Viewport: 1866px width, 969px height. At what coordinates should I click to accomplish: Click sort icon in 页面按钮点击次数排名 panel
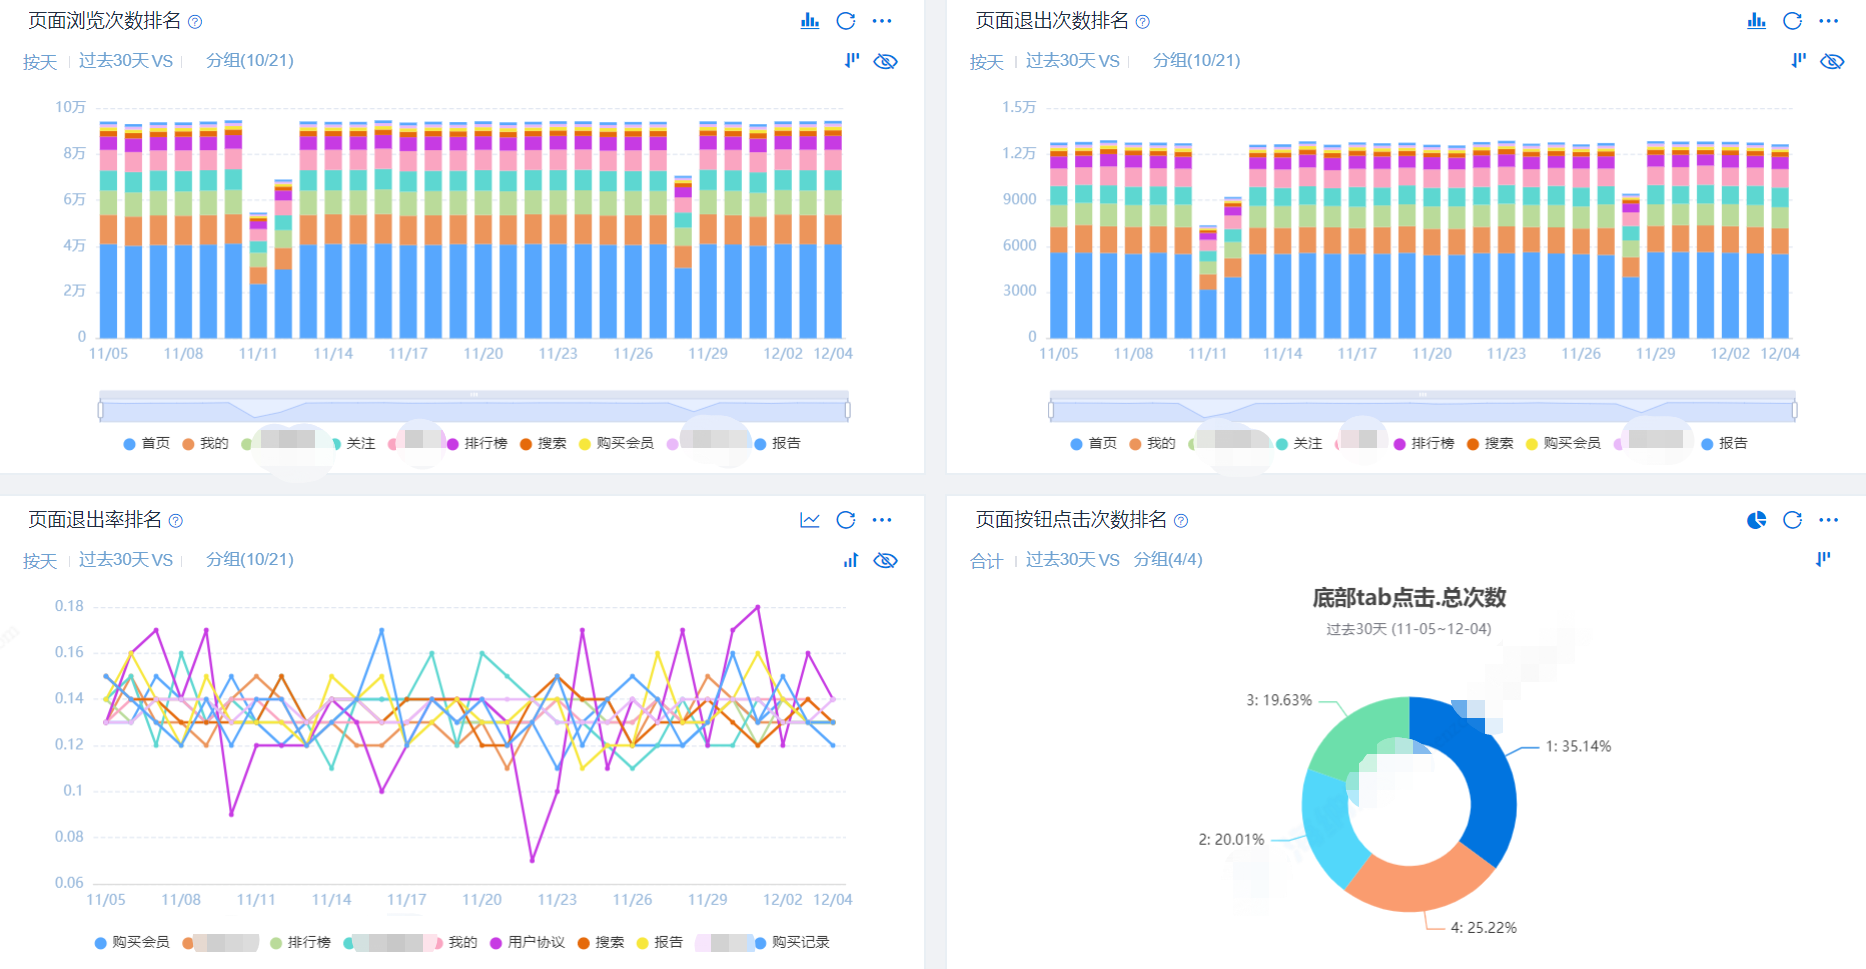point(1823,559)
